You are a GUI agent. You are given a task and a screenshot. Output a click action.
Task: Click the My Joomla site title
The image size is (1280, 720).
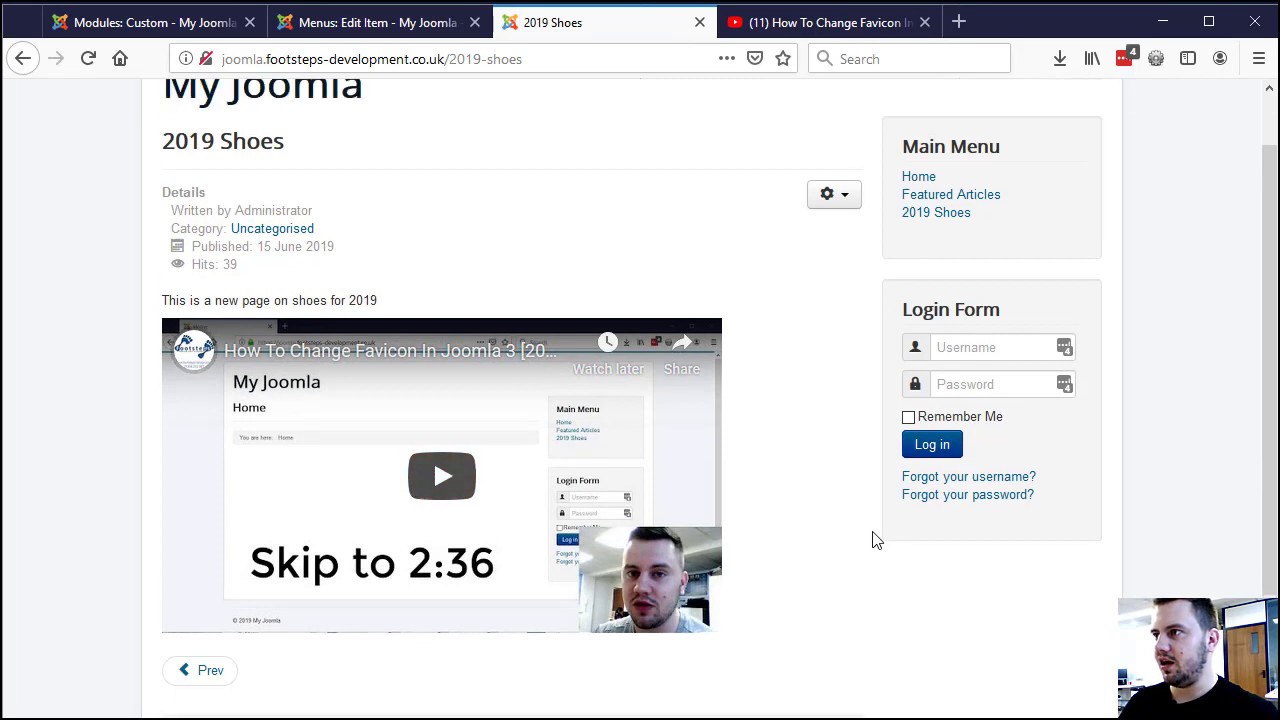tap(262, 88)
